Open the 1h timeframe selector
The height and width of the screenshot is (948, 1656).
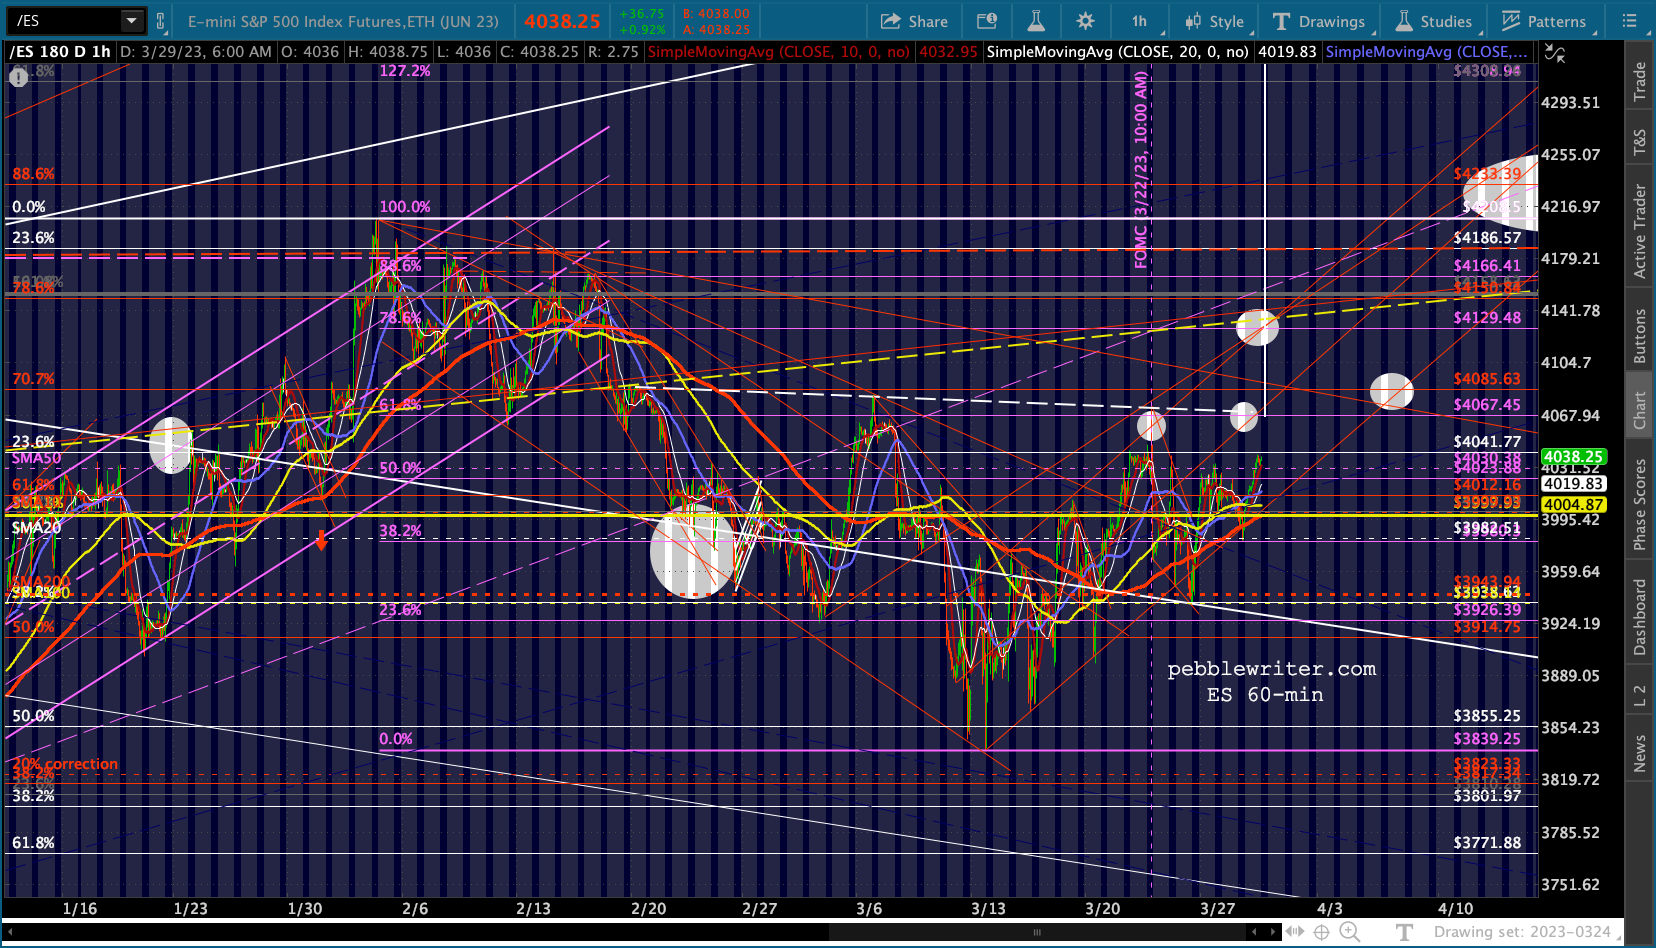[1139, 21]
